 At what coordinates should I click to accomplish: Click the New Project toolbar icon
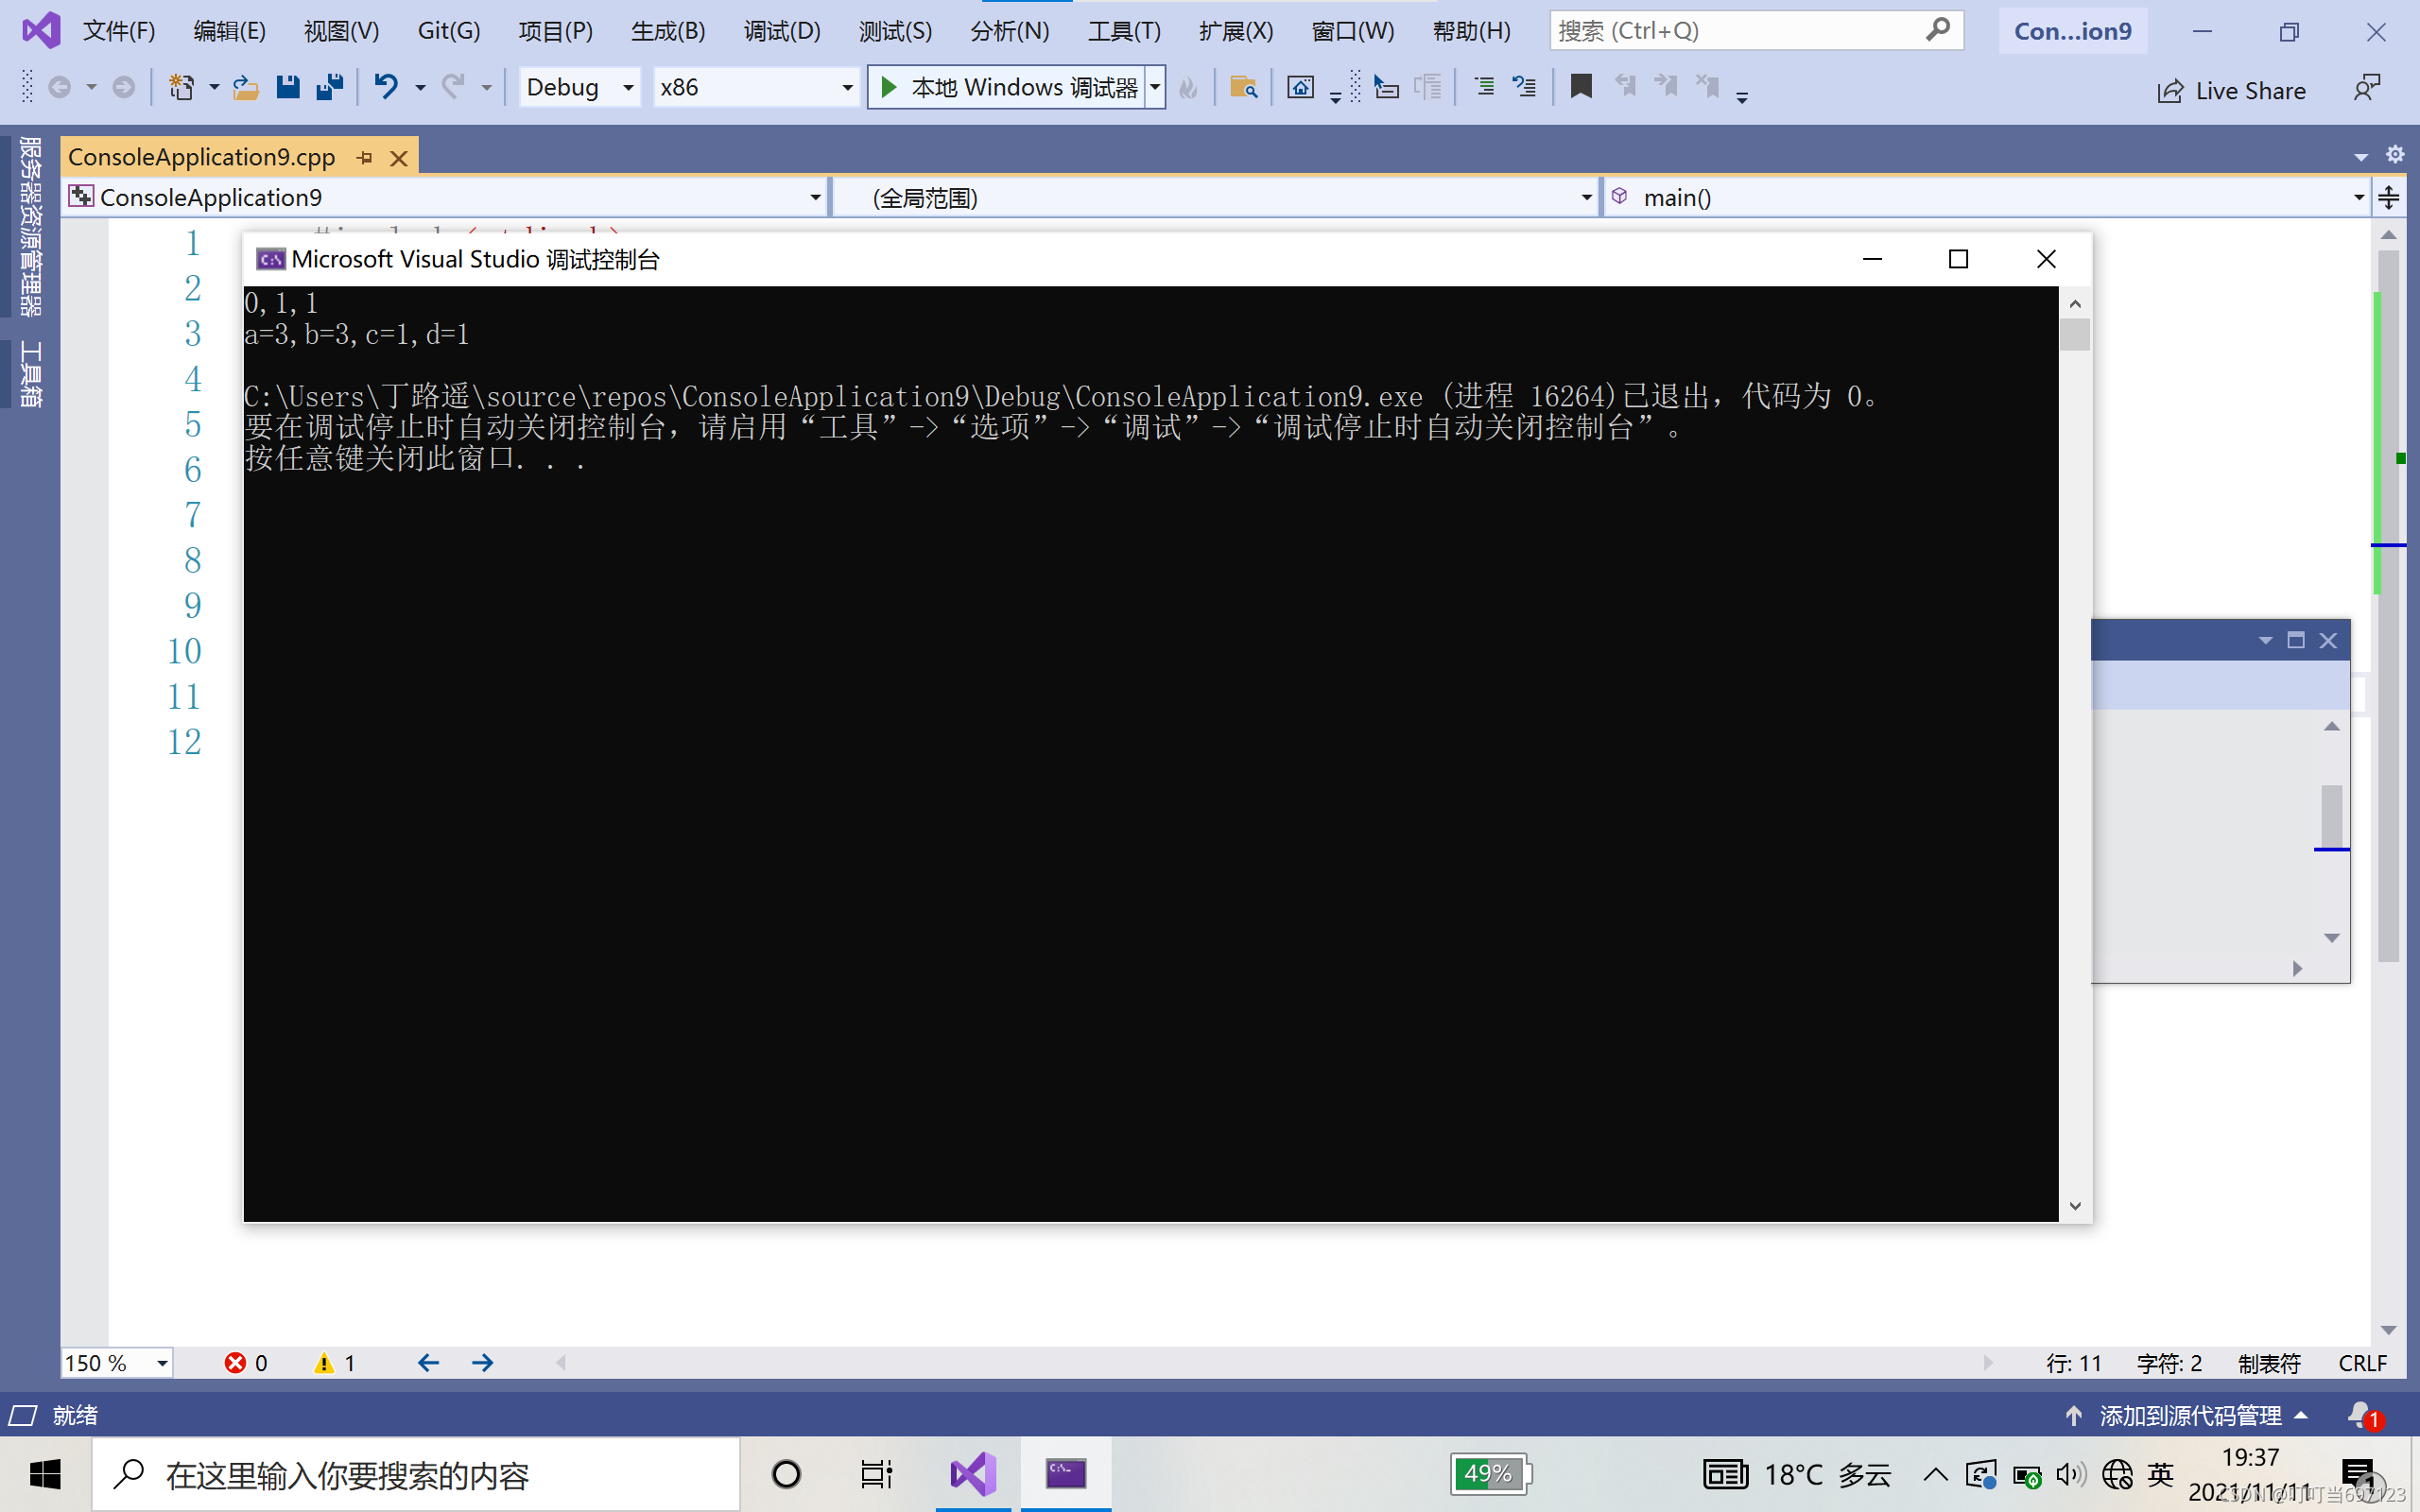(181, 88)
